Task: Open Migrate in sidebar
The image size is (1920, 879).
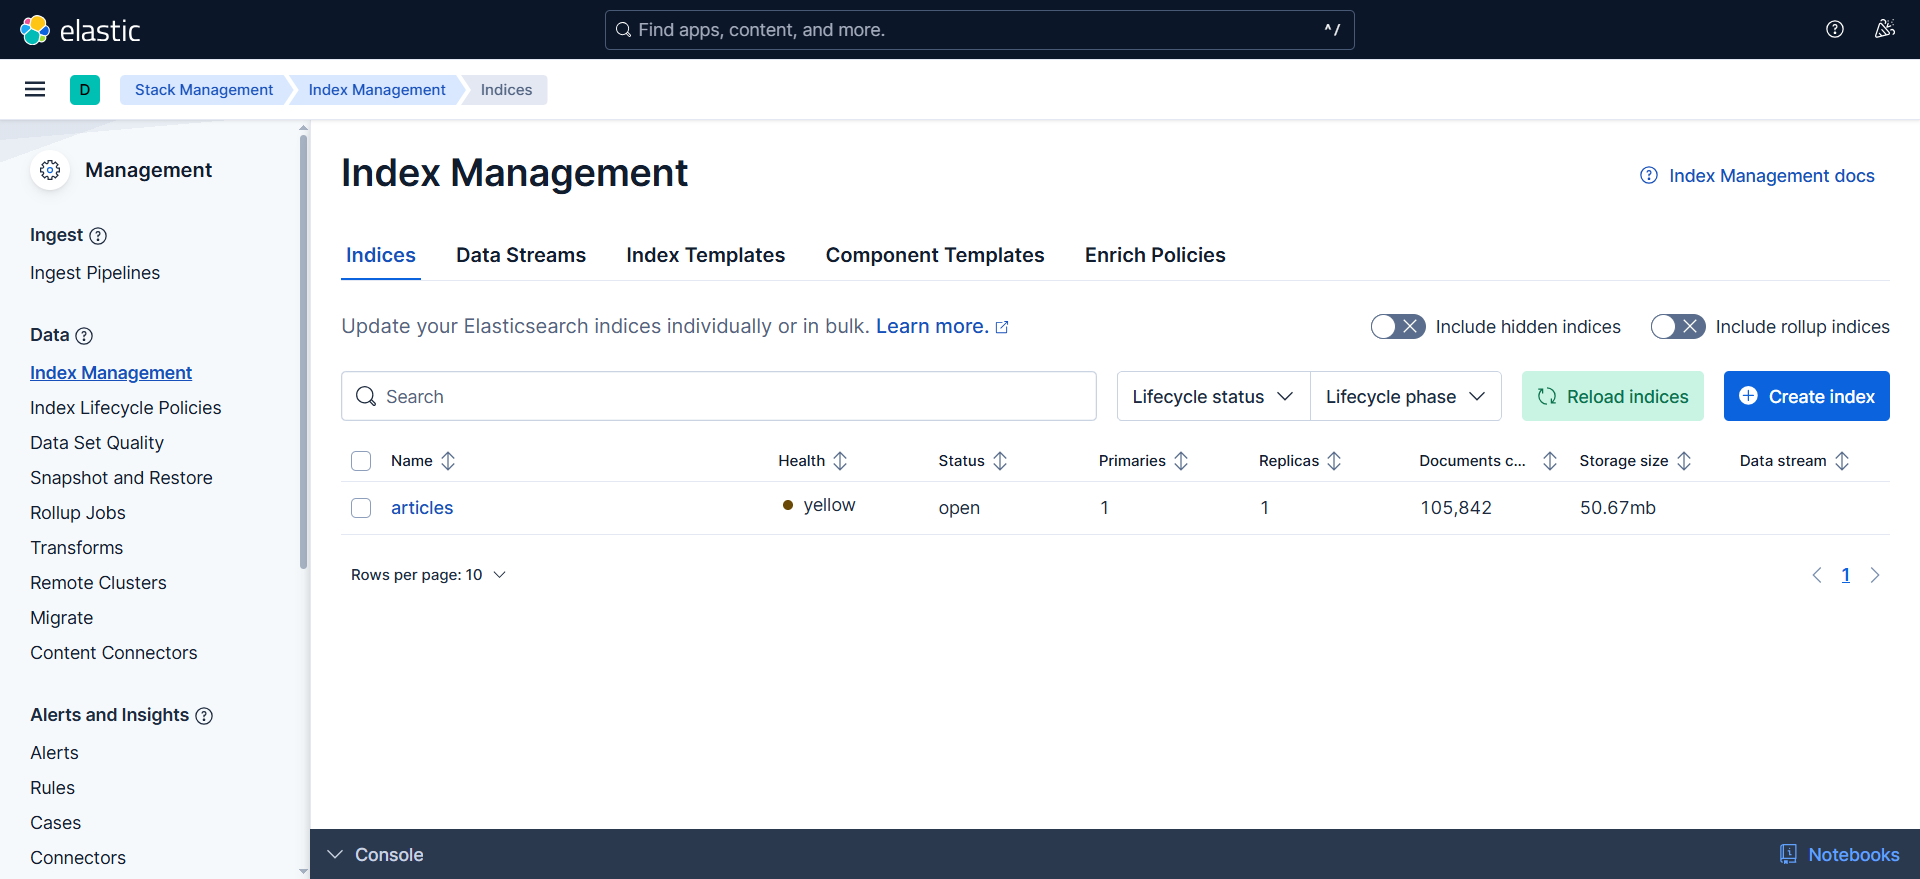Action: coord(62,618)
